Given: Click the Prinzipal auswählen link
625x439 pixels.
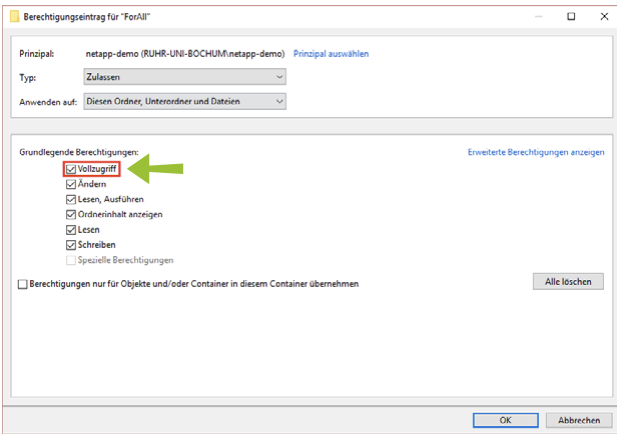Looking at the screenshot, I should pyautogui.click(x=331, y=54).
